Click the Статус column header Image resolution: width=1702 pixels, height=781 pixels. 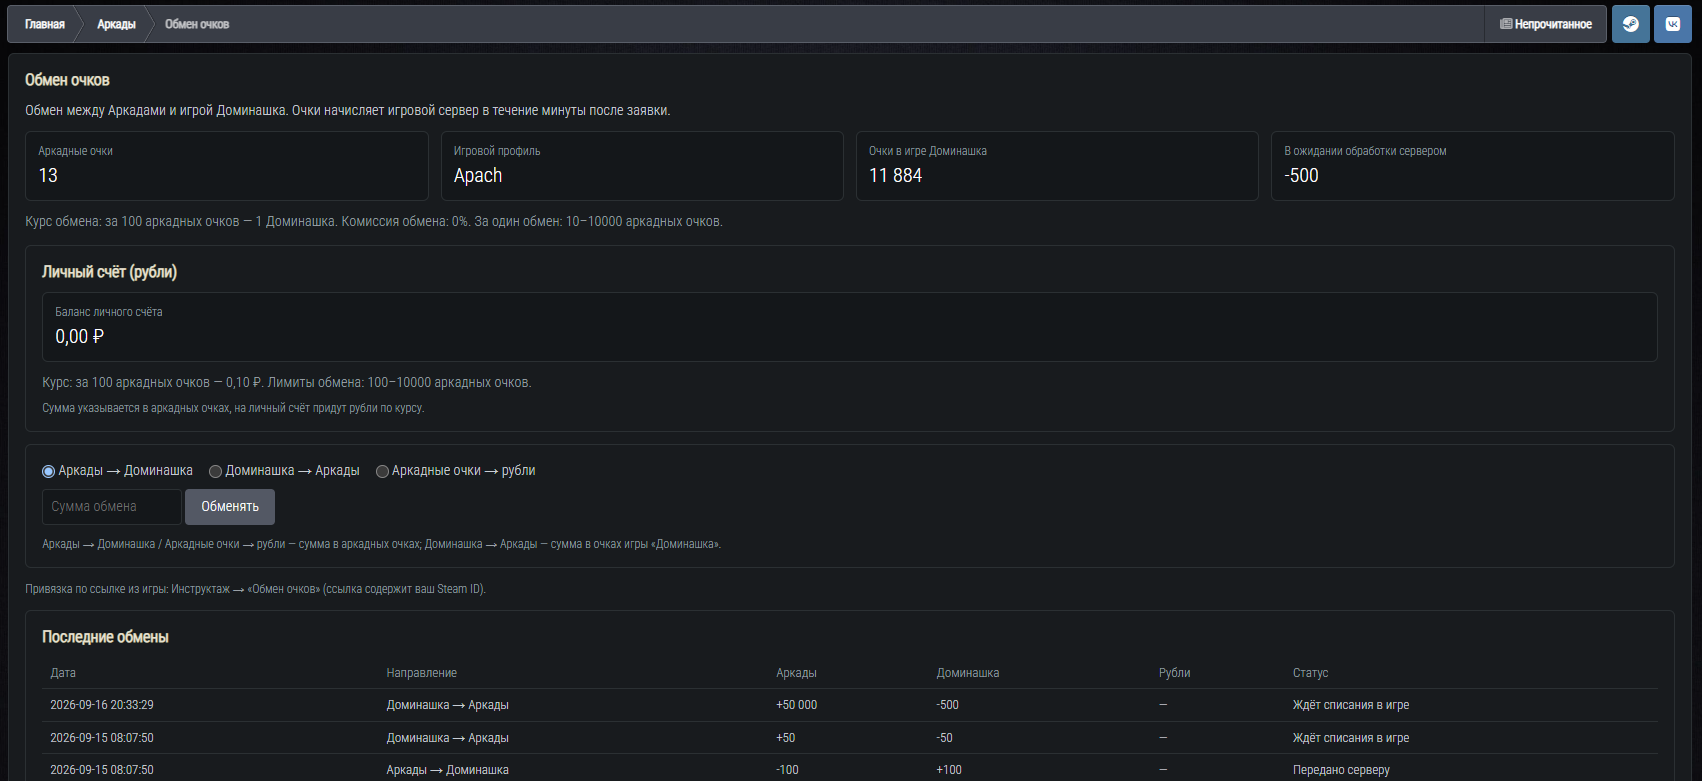[x=1310, y=673]
